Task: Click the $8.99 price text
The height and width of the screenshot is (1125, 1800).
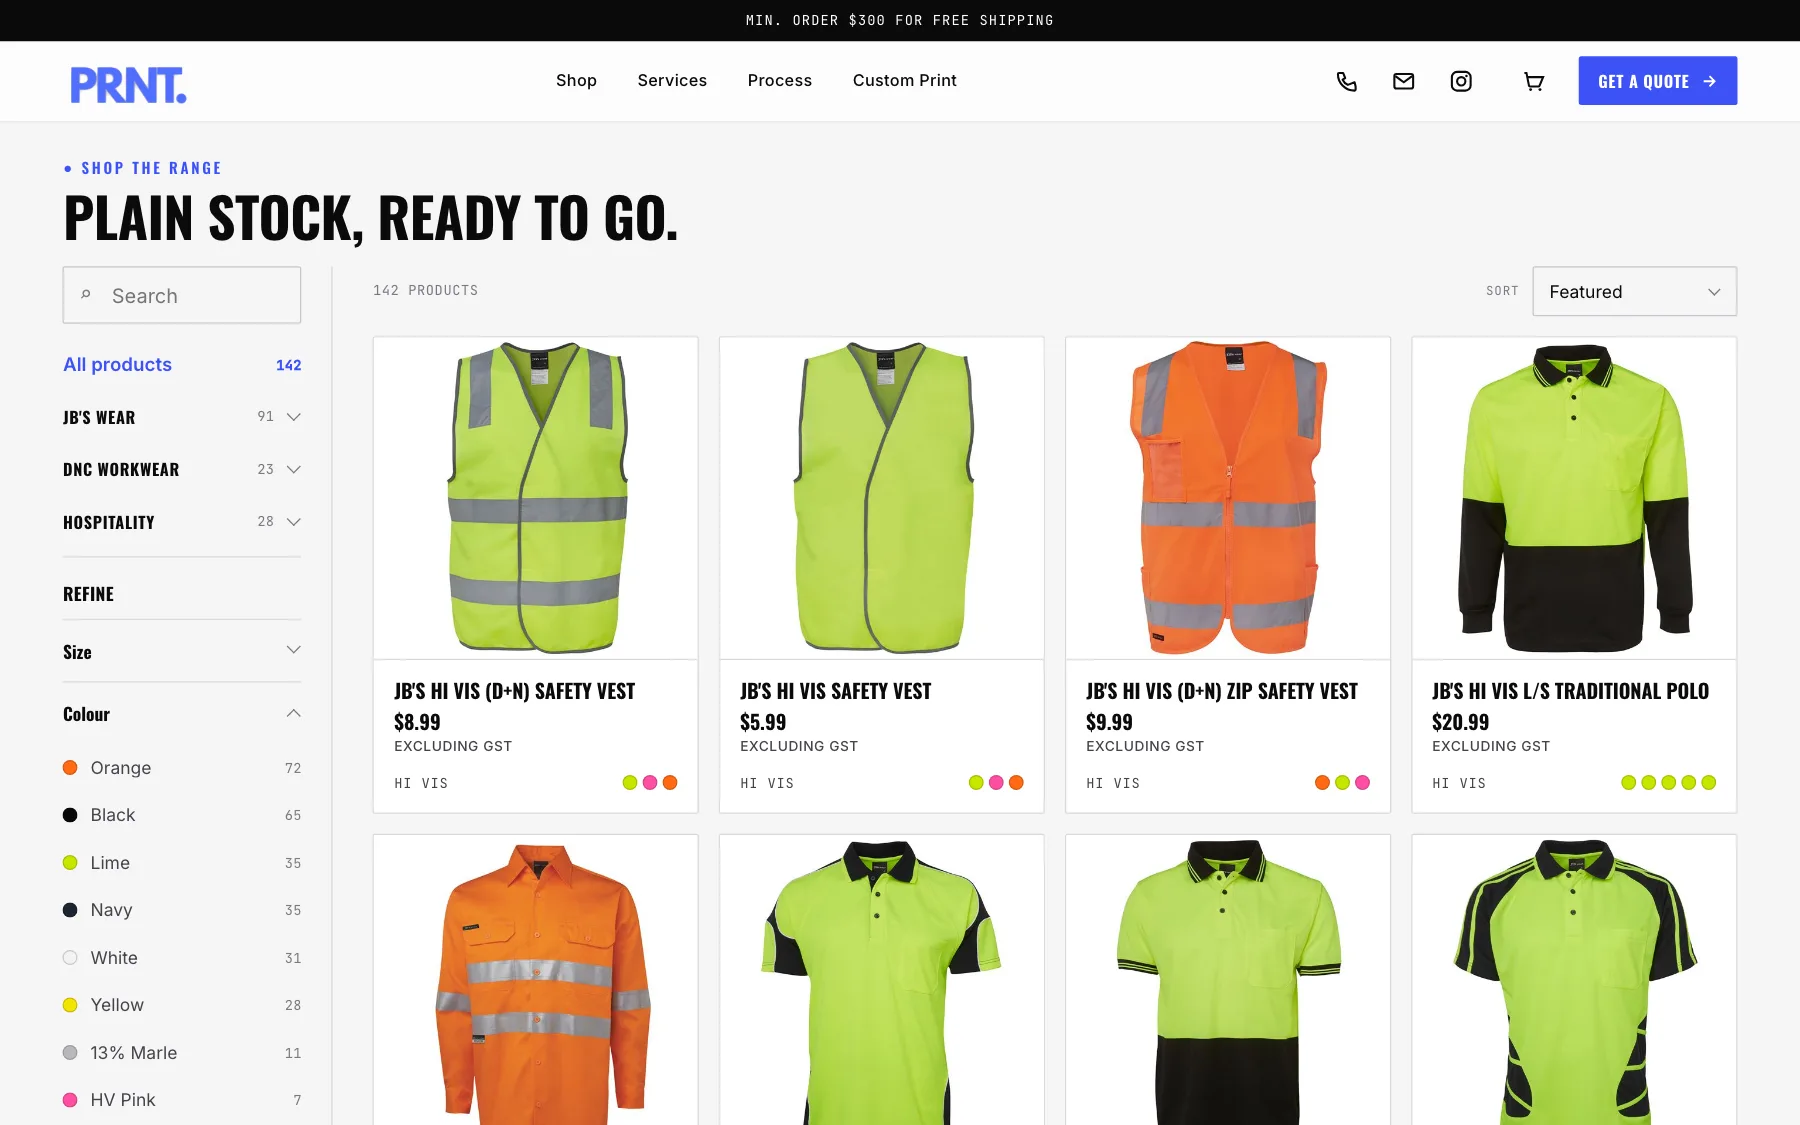Action: pos(417,722)
